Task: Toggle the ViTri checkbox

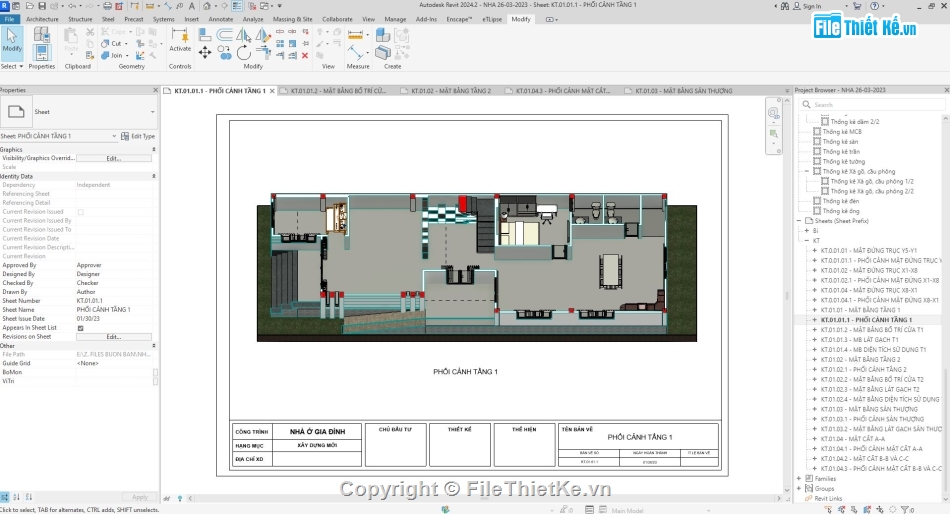Action: [x=155, y=381]
